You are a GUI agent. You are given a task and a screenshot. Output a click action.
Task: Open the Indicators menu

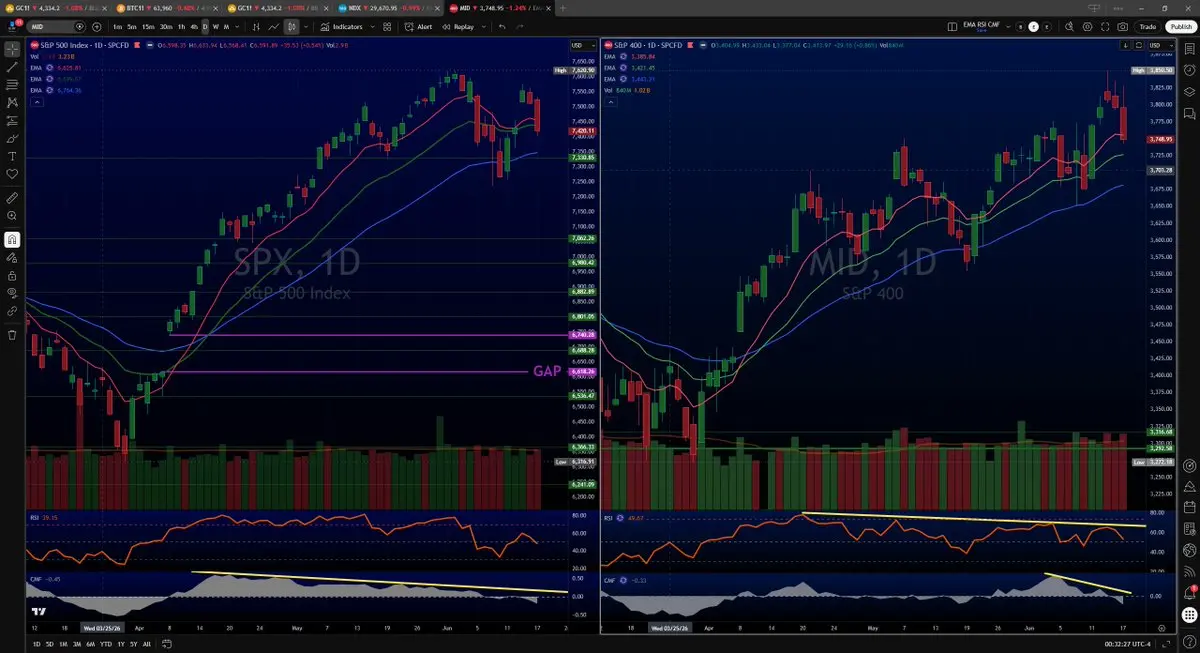click(x=341, y=27)
